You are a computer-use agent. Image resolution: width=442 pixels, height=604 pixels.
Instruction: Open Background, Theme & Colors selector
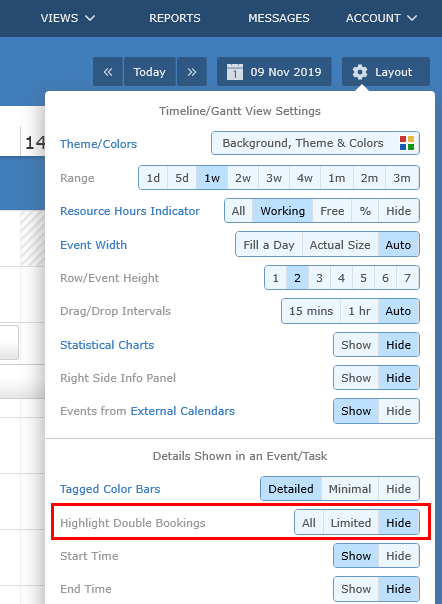coord(315,143)
